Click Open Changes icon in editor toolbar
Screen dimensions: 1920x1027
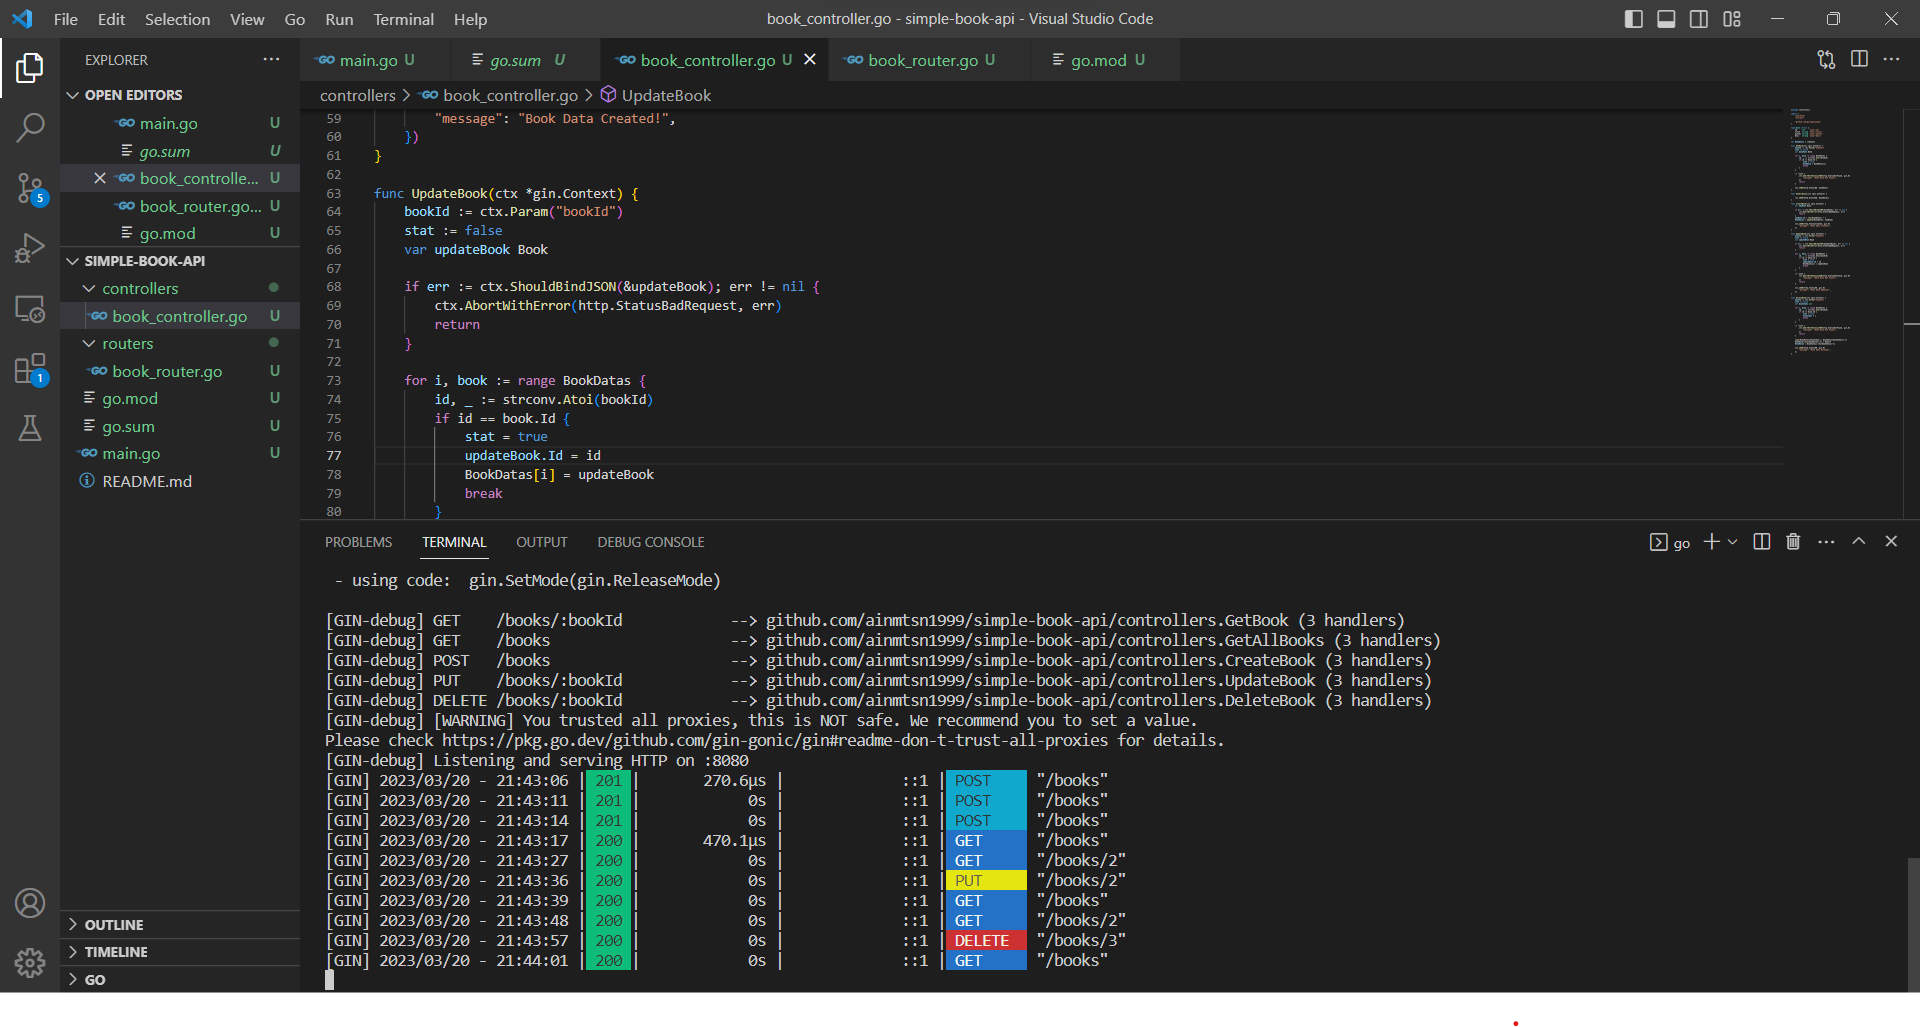1826,60
